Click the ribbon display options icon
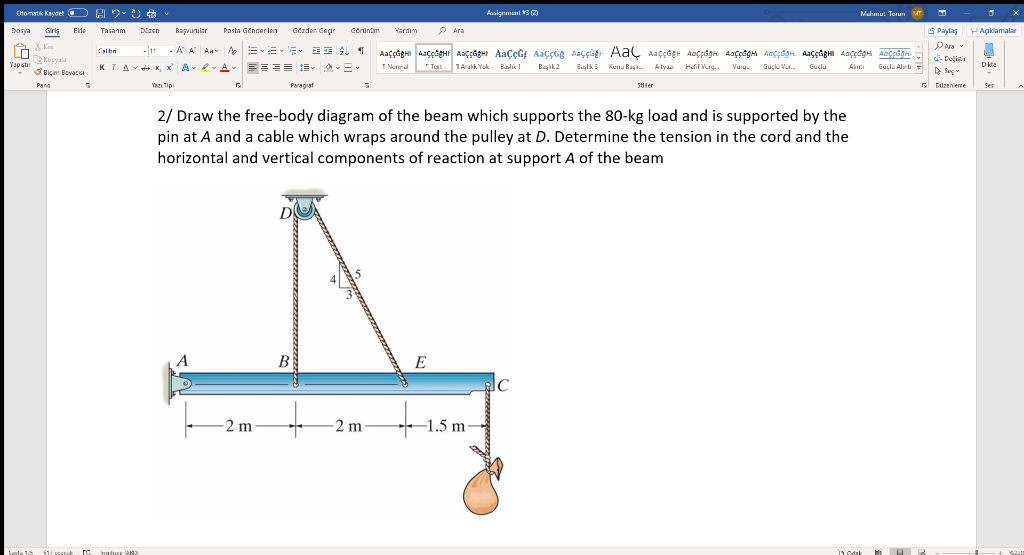This screenshot has width=1024, height=555. click(942, 13)
